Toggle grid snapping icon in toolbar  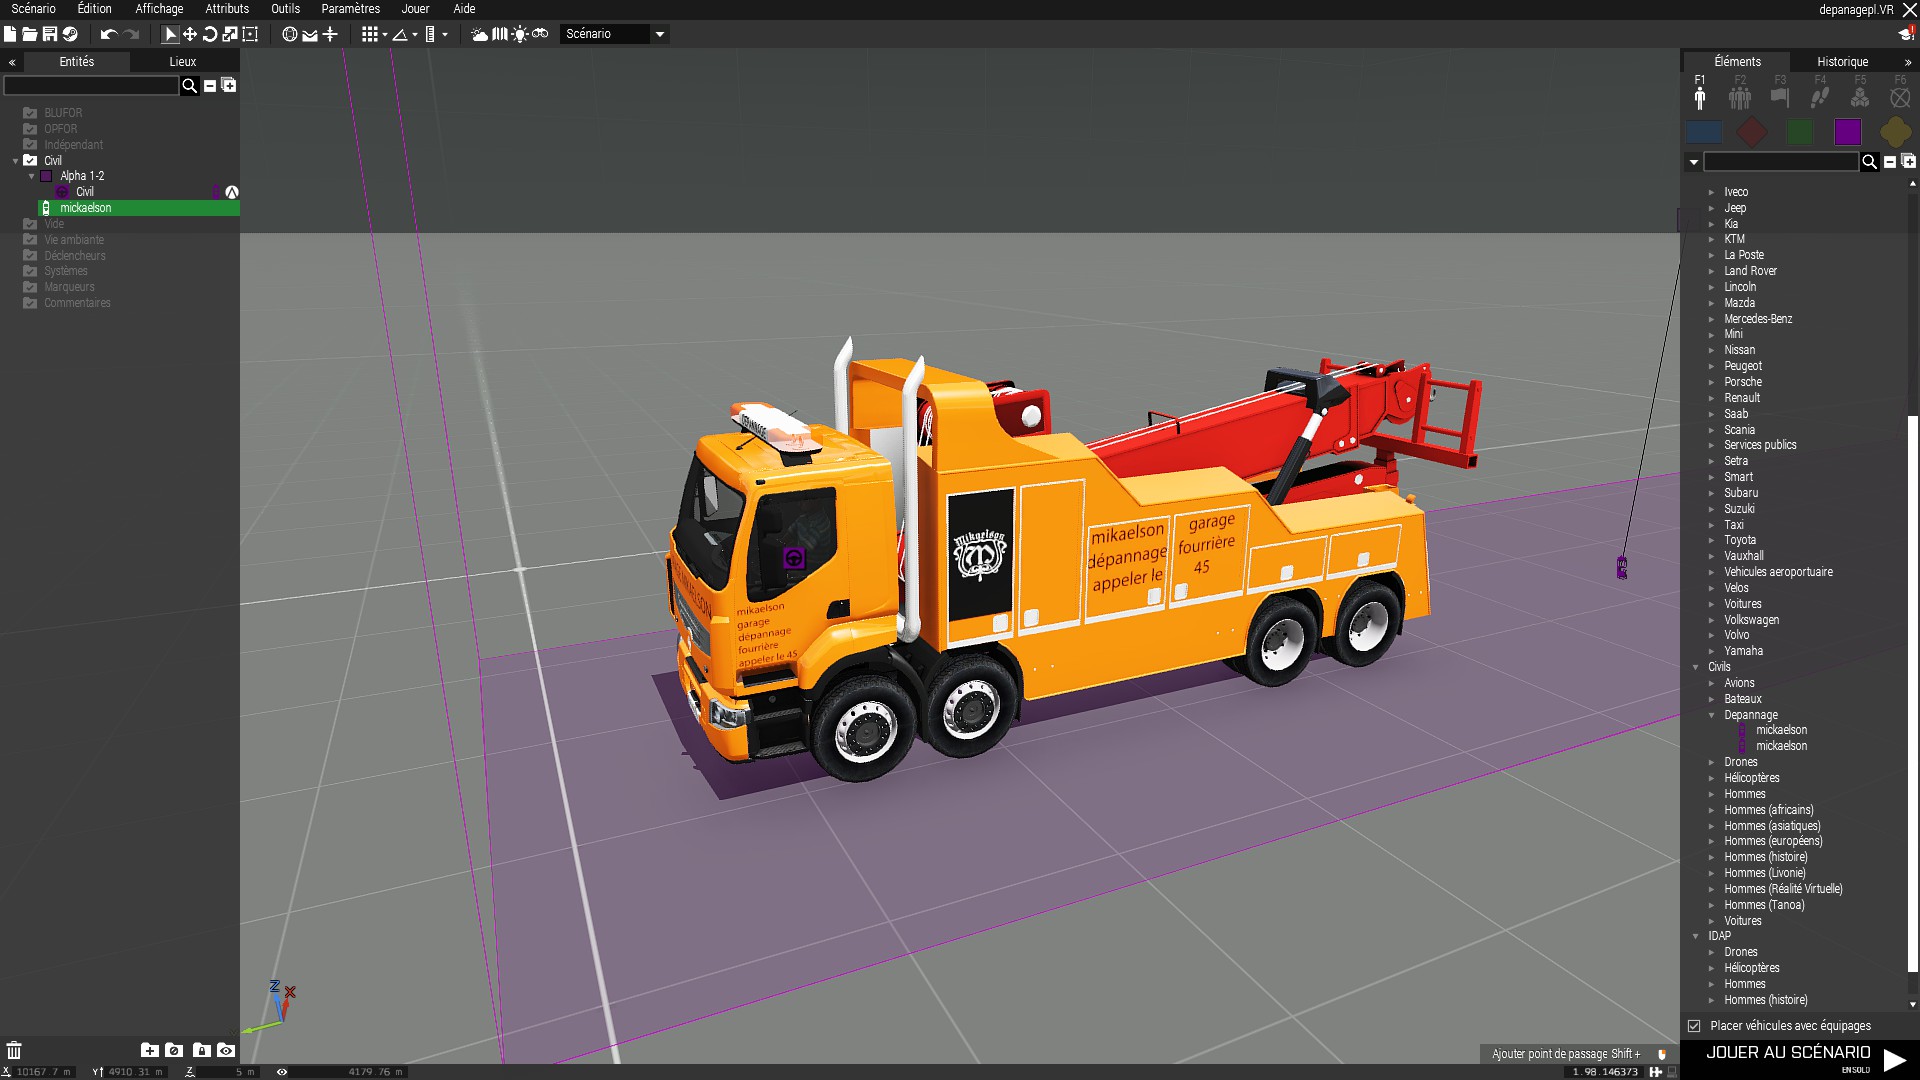[370, 34]
